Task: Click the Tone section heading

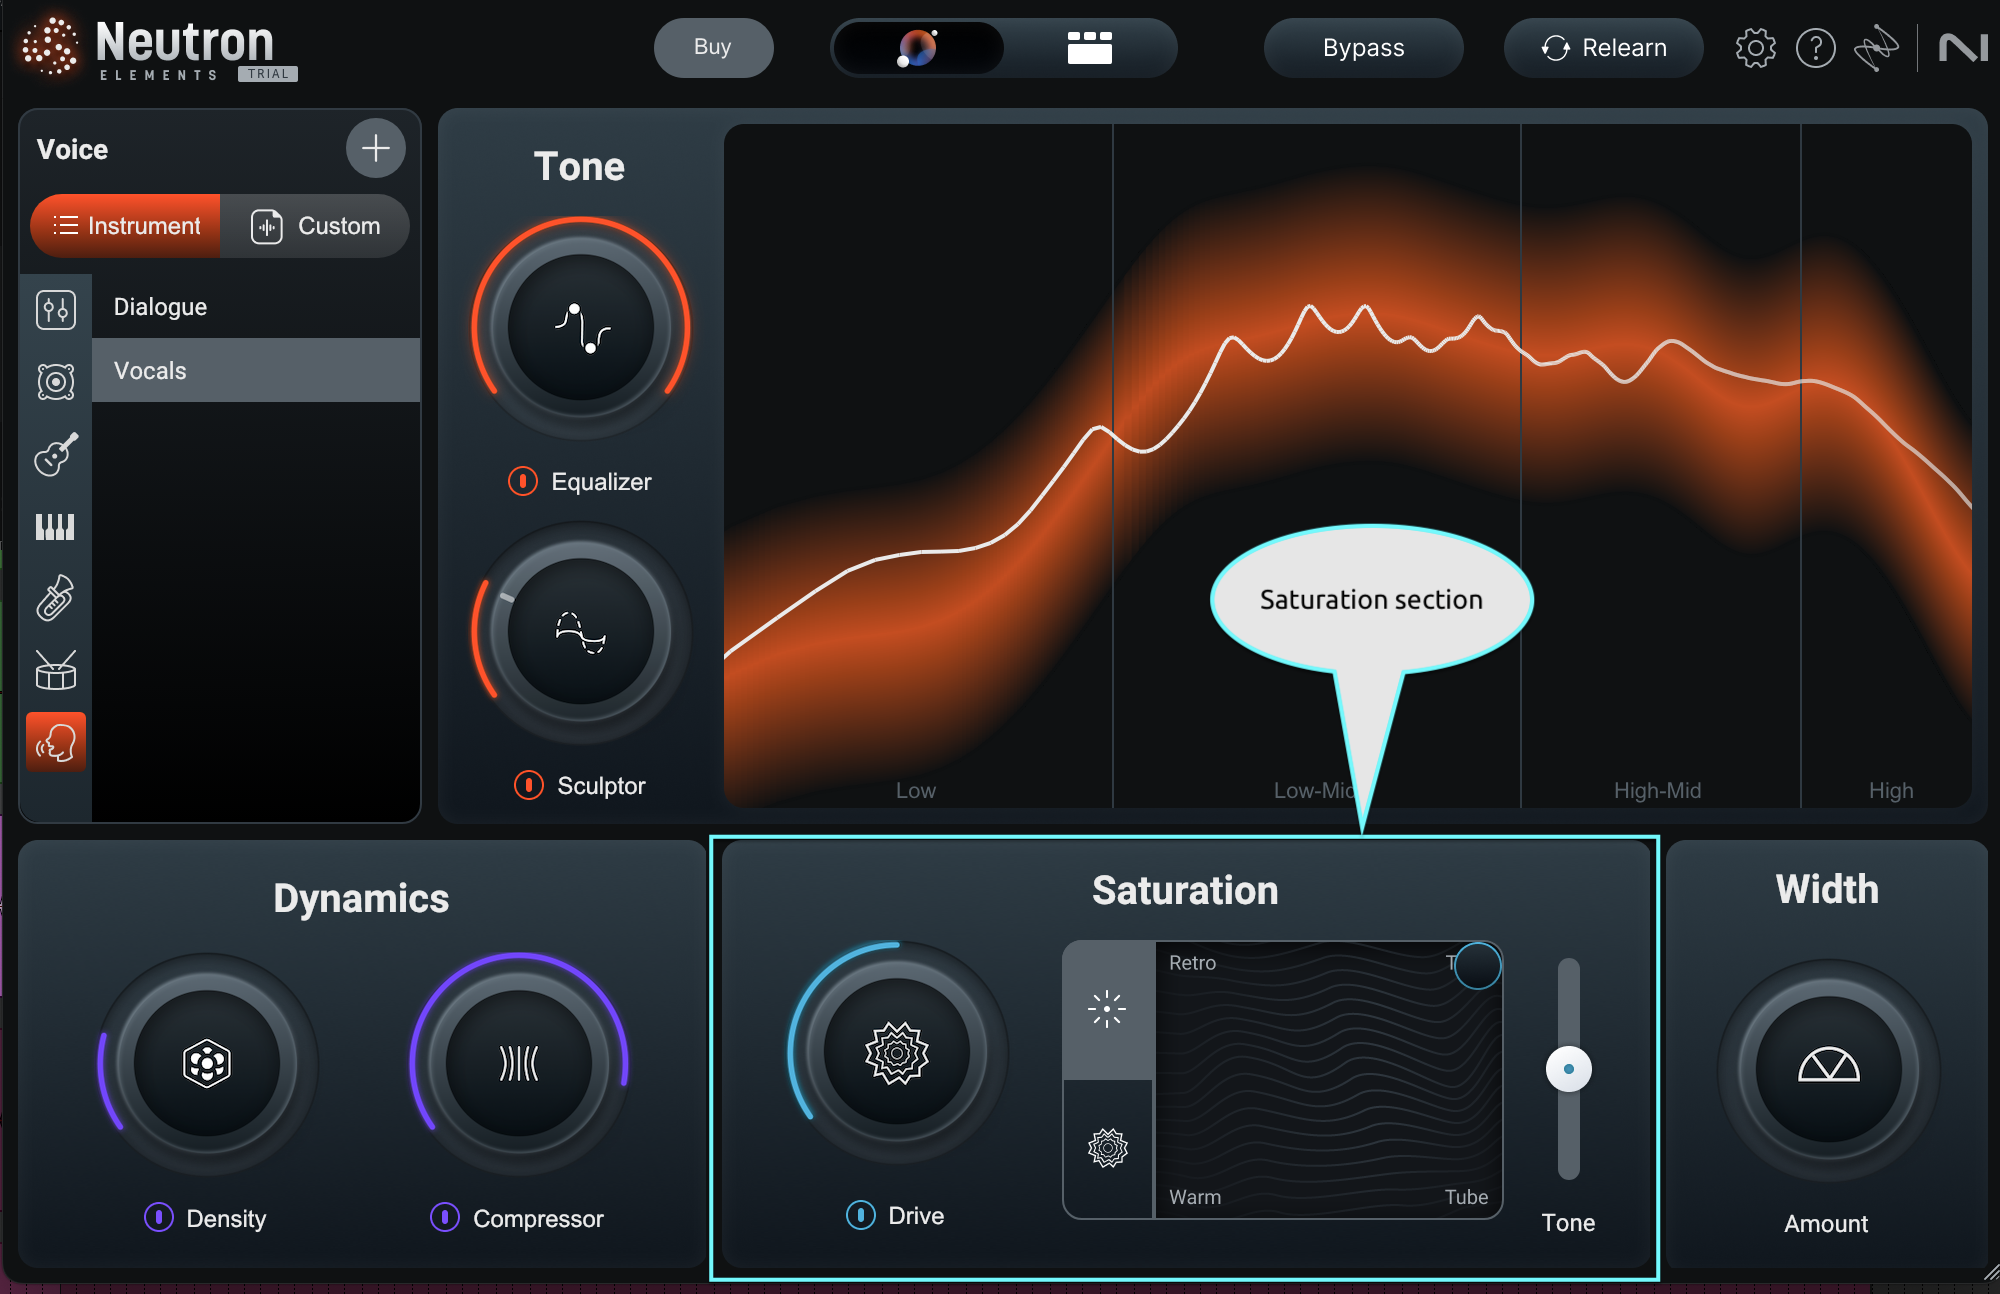Action: (579, 166)
